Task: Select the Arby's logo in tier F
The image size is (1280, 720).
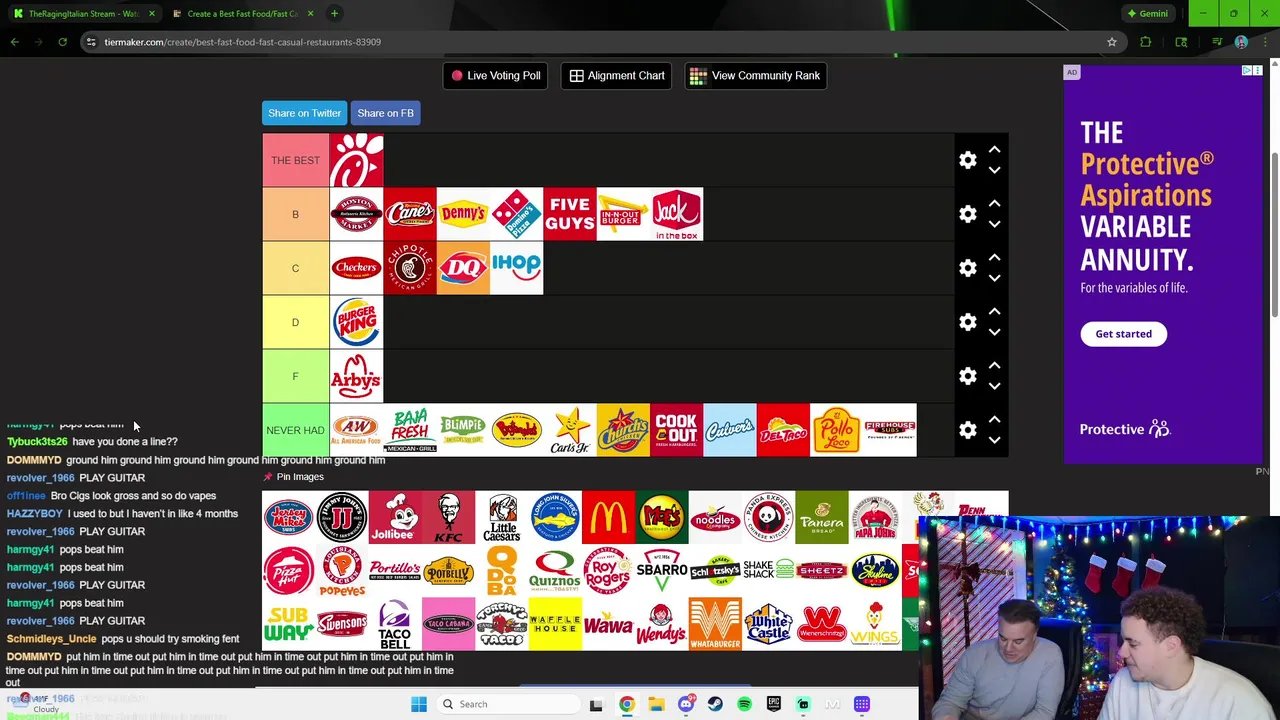Action: tap(356, 376)
